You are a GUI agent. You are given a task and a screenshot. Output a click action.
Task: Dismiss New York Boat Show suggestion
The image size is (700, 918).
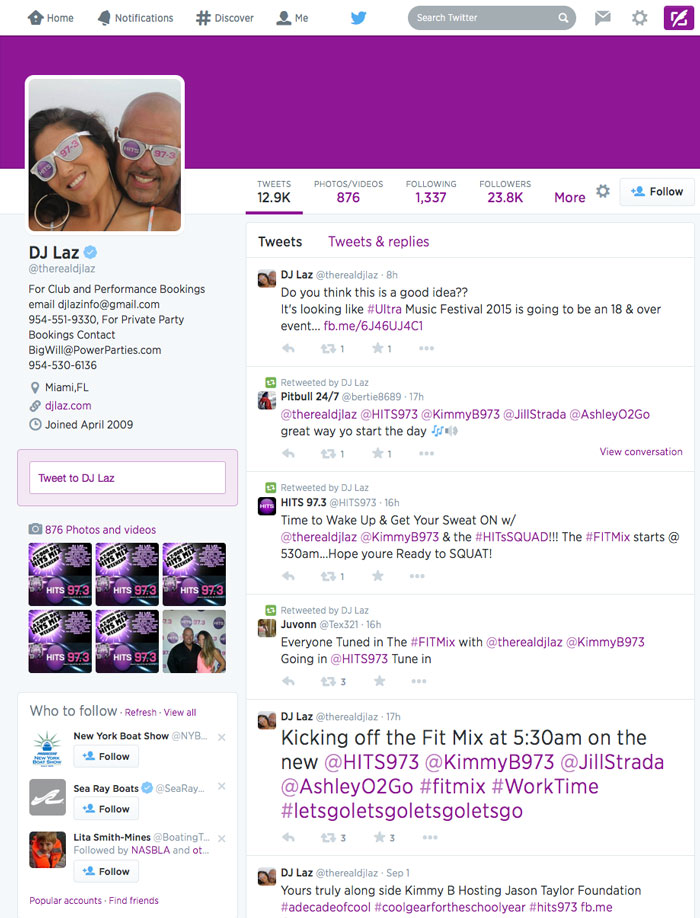pyautogui.click(x=222, y=737)
